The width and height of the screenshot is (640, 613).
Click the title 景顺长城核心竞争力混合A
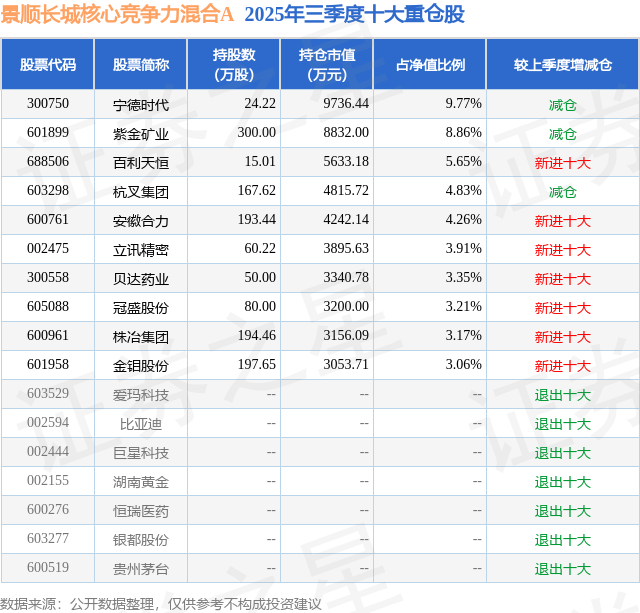[x=117, y=14]
